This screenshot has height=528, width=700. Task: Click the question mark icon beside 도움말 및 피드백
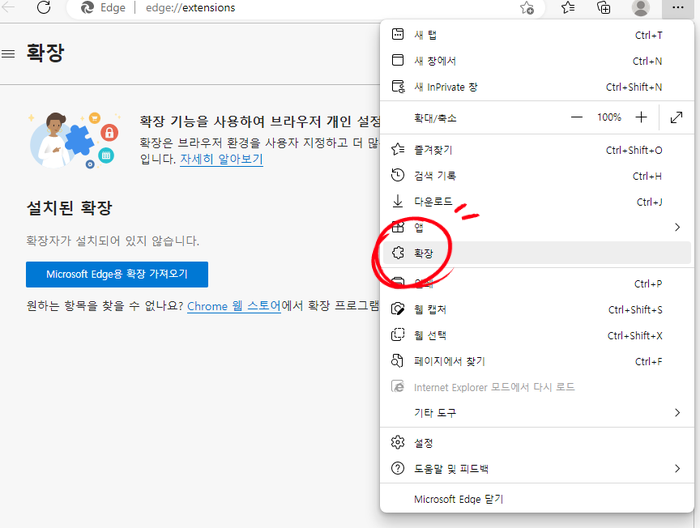pos(397,468)
